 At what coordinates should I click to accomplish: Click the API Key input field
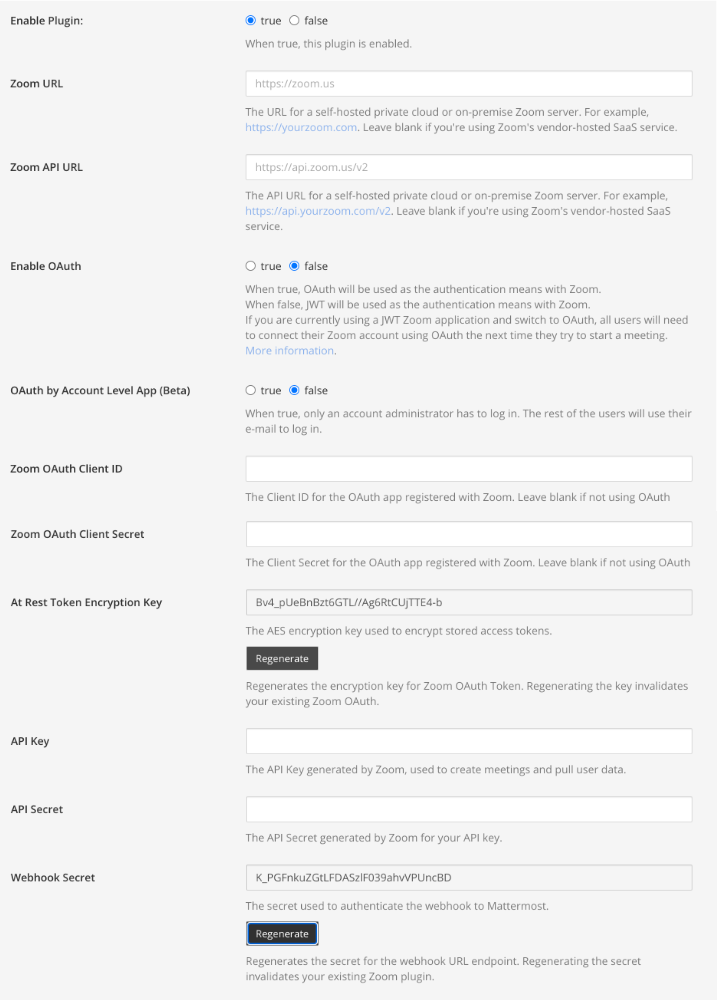(468, 741)
